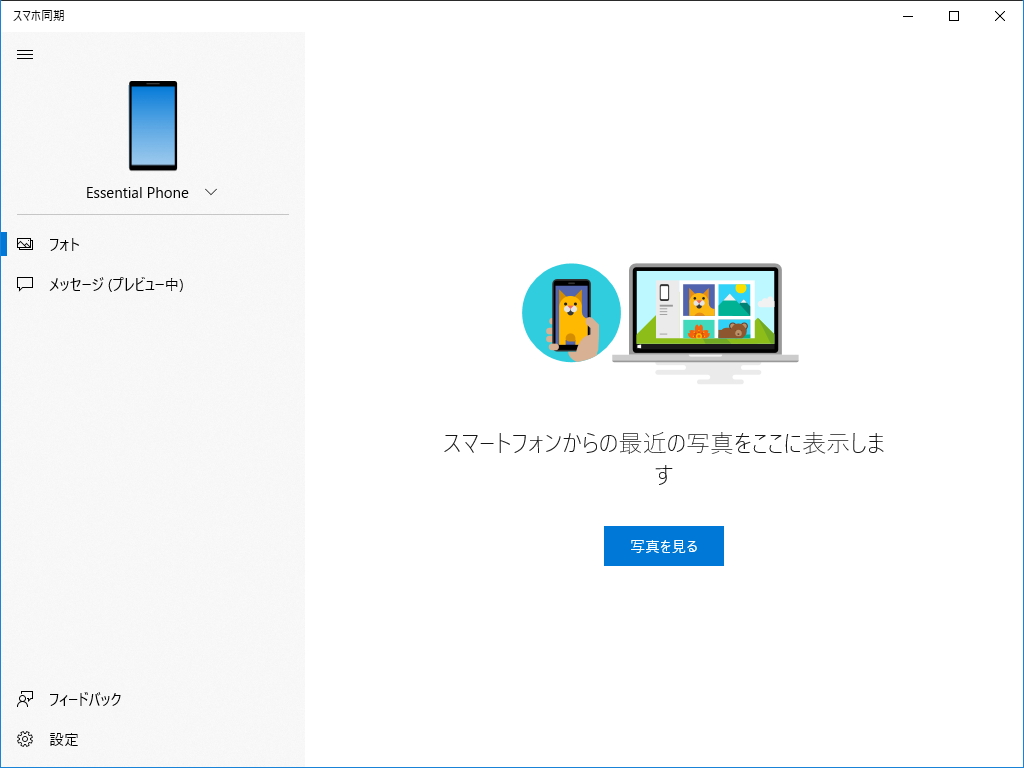The image size is (1024, 768).
Task: Switch to the フォト section
Action: (63, 243)
